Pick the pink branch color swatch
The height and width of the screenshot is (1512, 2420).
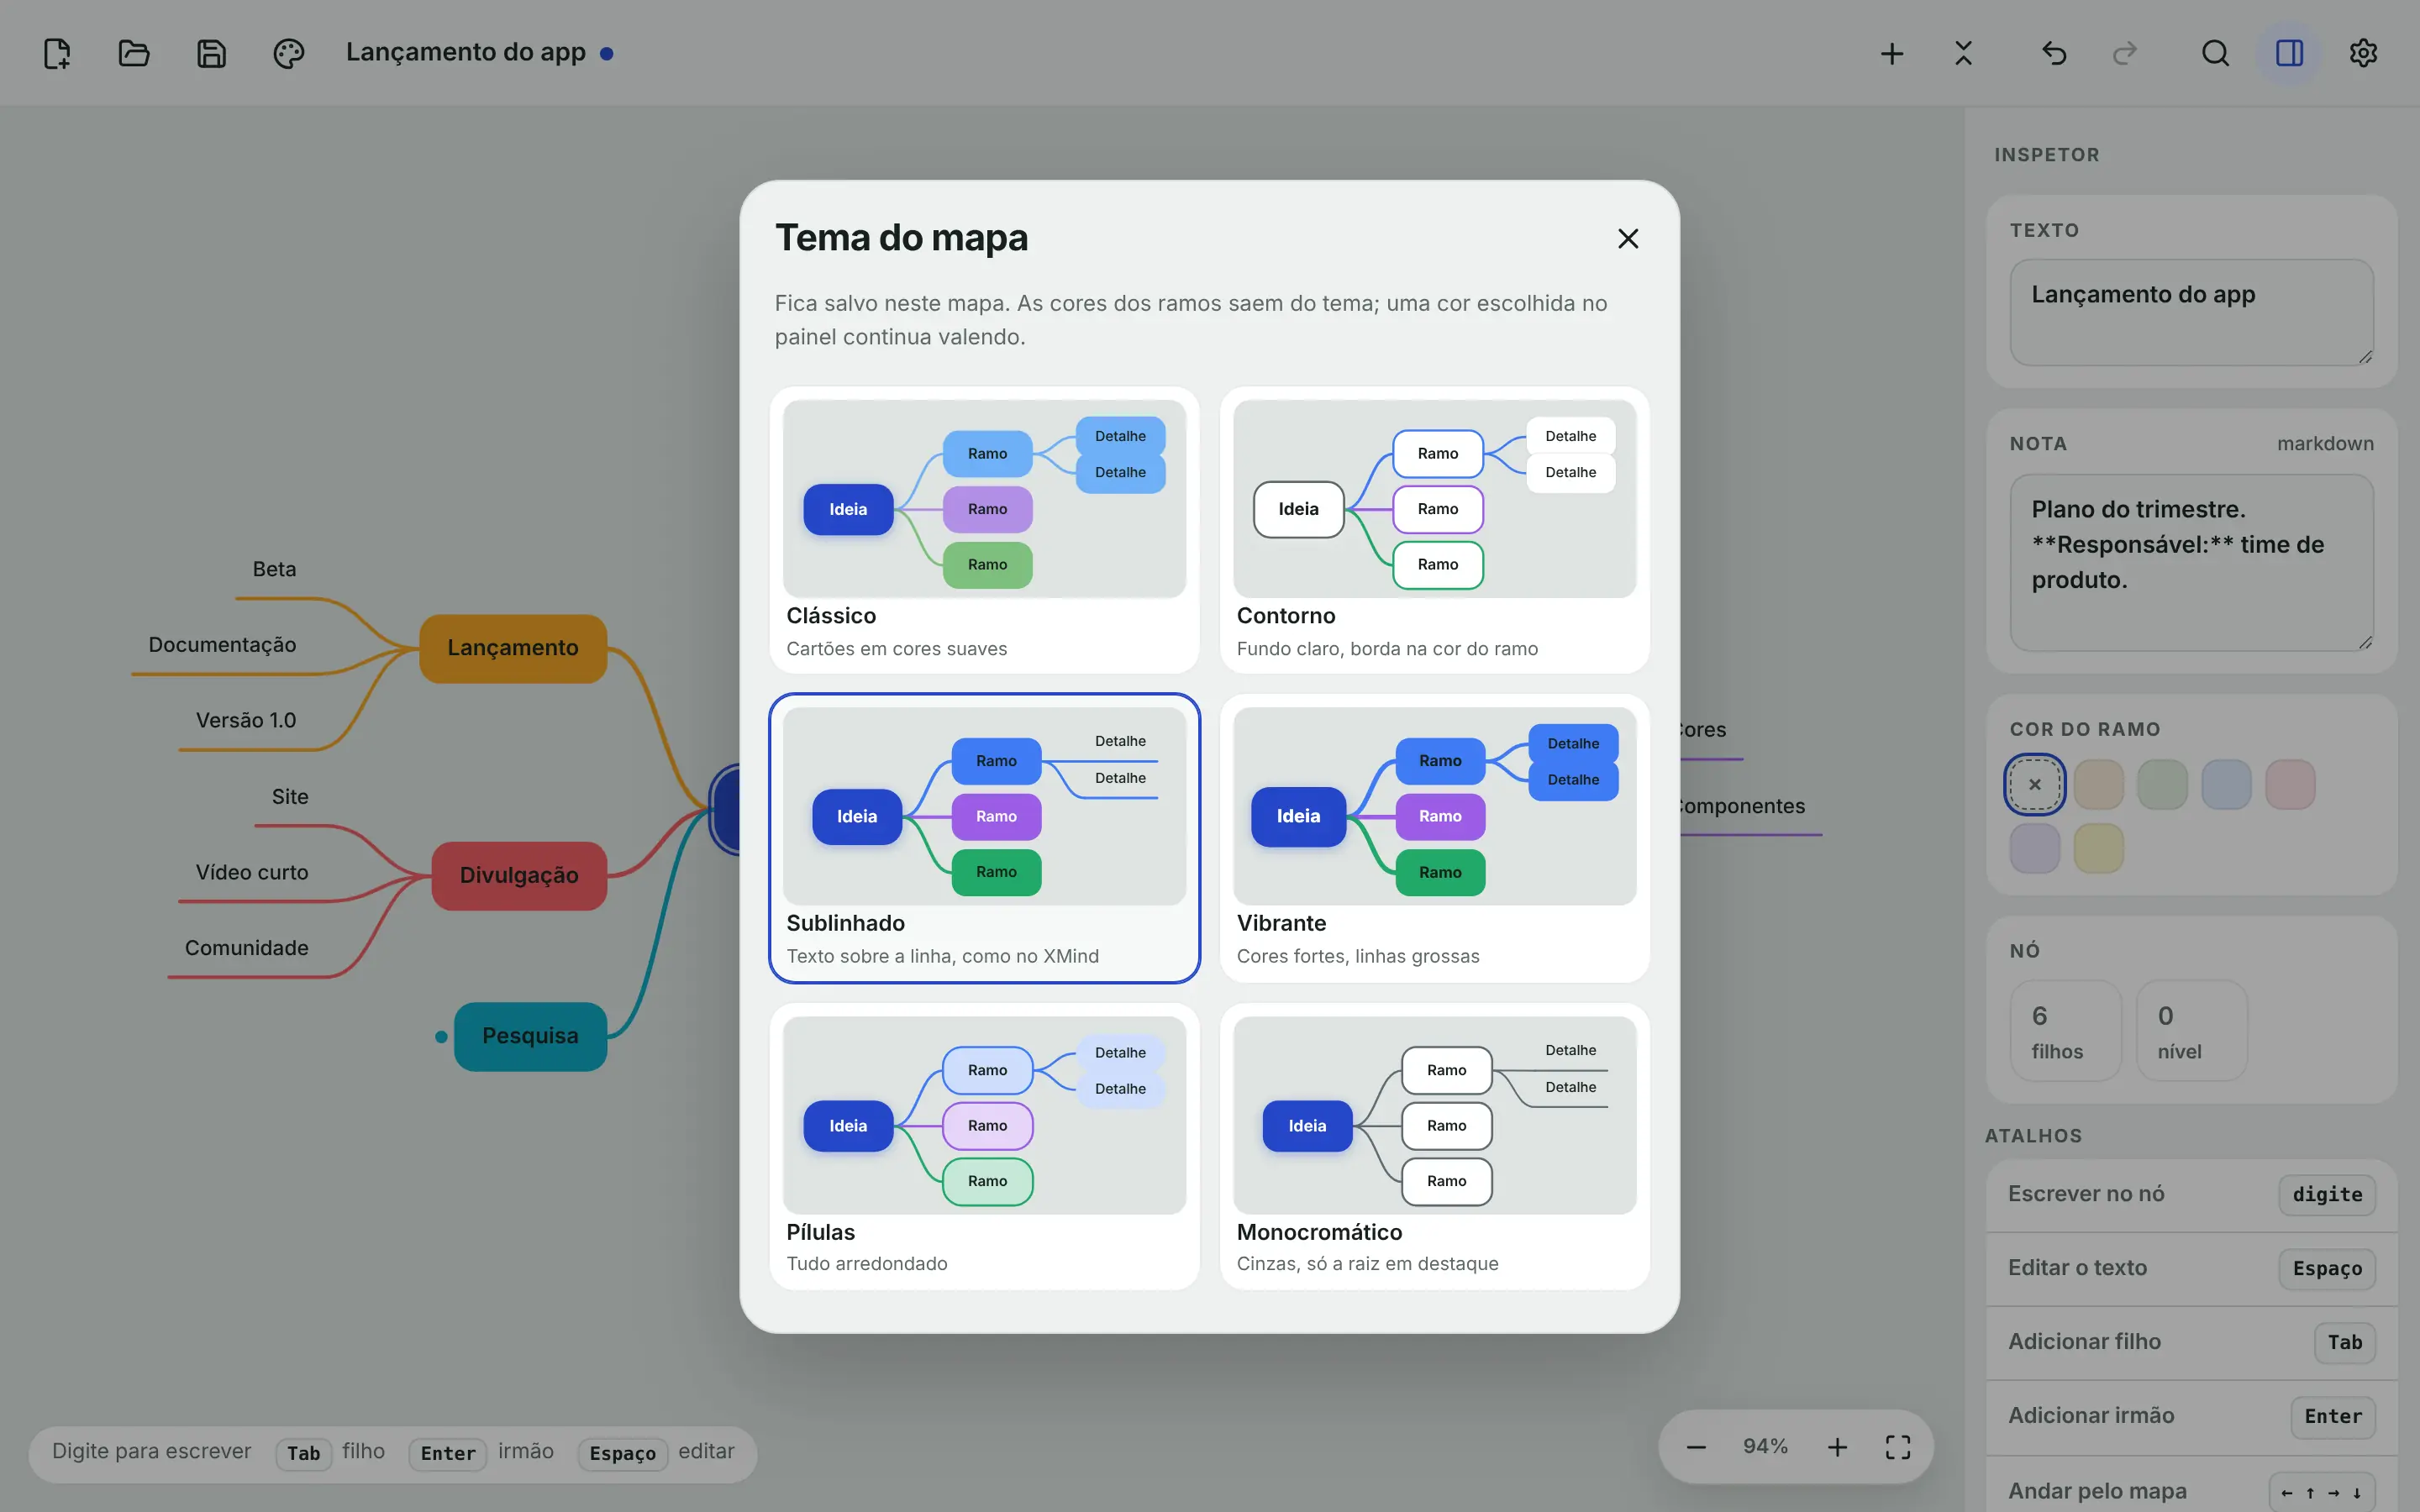[x=2290, y=784]
